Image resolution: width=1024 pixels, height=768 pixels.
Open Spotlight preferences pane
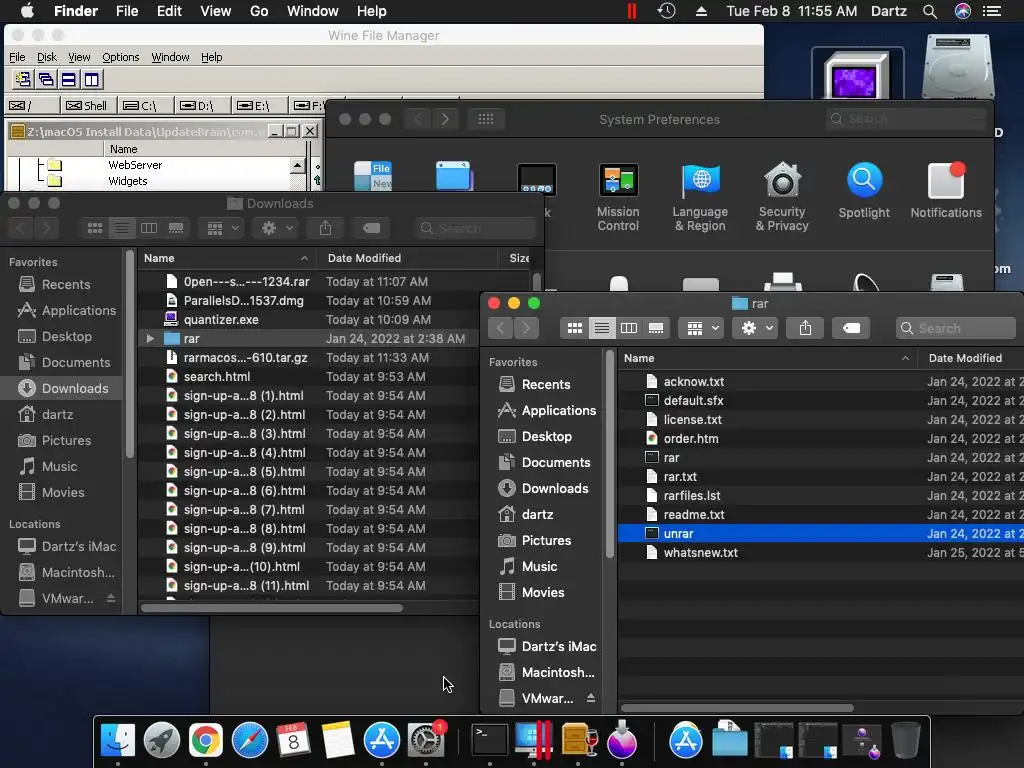[x=864, y=191]
